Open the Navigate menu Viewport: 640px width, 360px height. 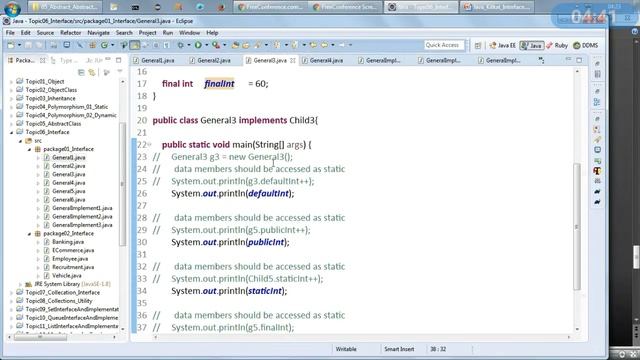98,33
